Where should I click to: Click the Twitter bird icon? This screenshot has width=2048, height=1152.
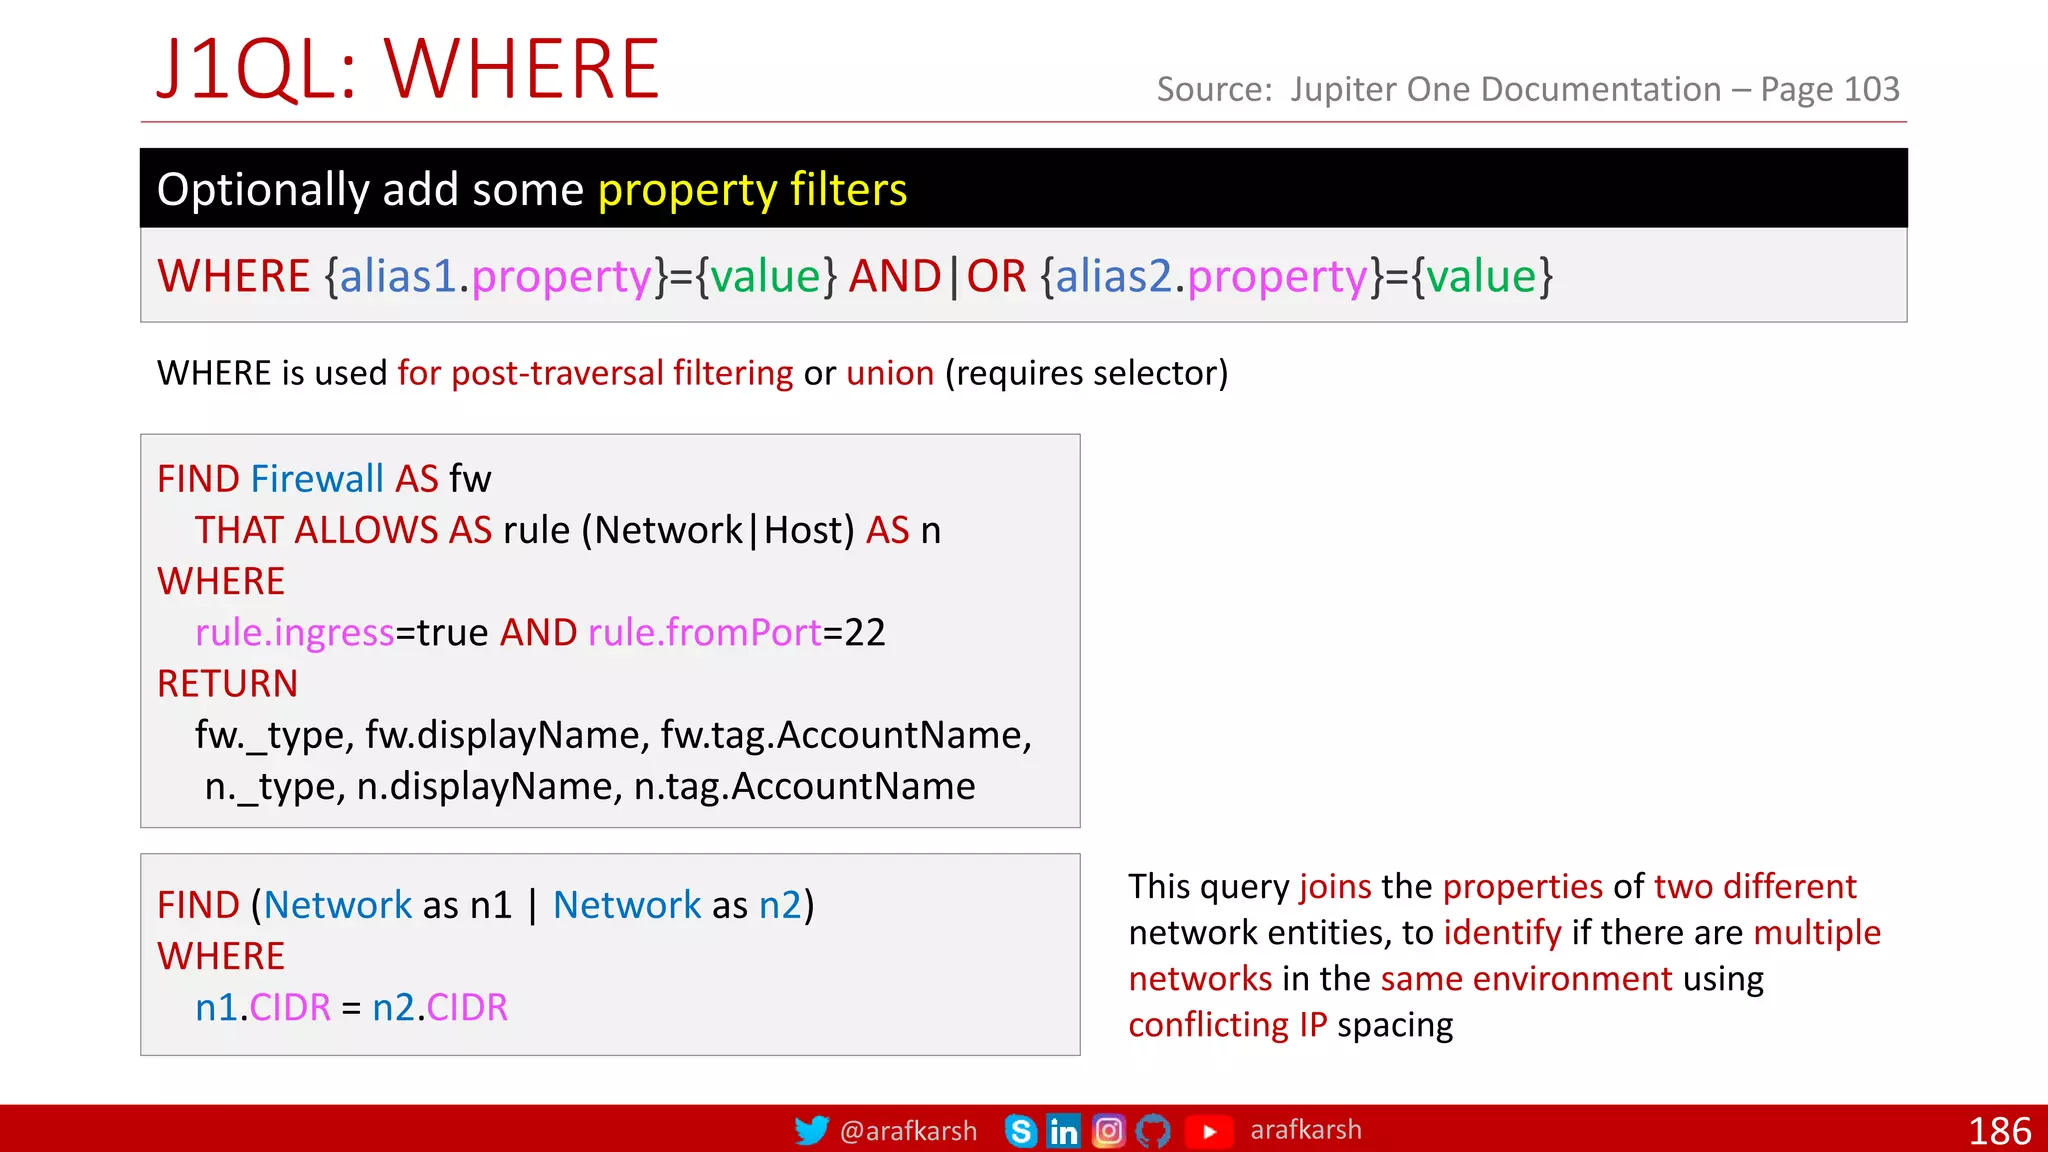(x=811, y=1130)
